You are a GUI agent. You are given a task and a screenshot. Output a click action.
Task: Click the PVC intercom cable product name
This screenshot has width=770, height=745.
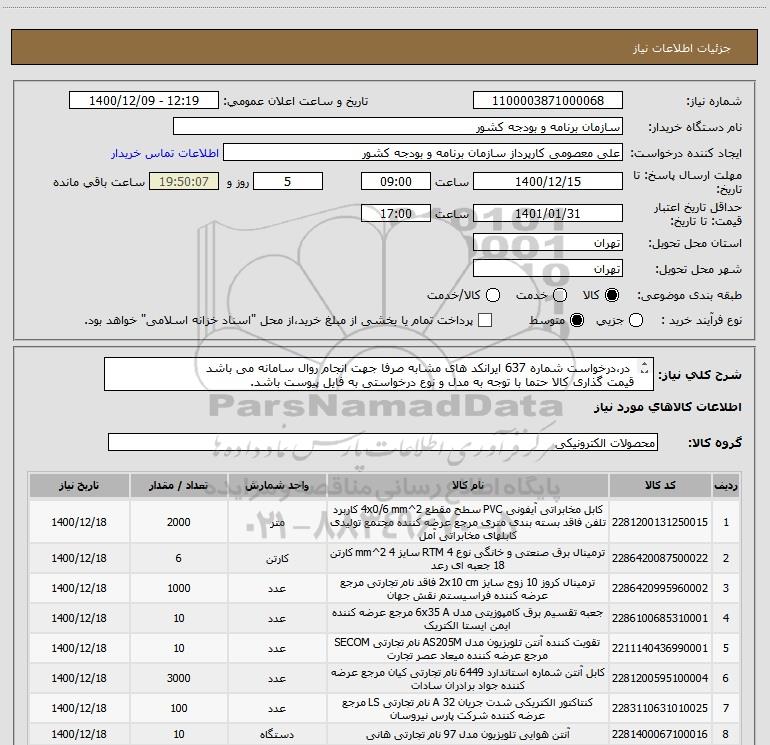point(468,522)
